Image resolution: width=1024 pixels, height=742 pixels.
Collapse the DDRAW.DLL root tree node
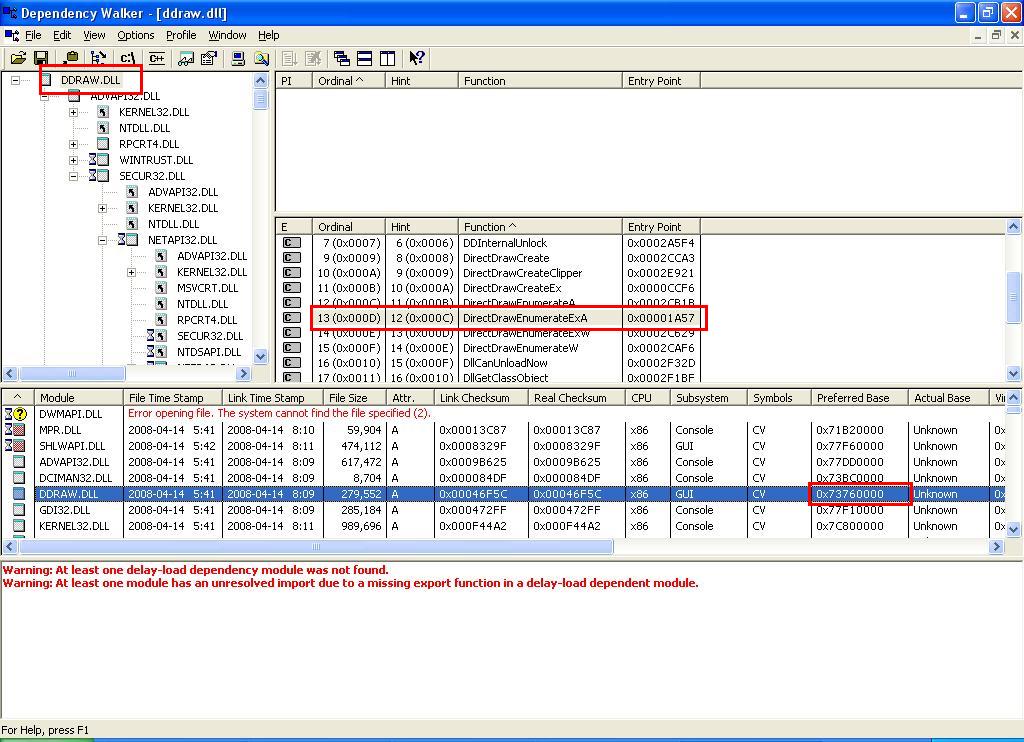[15, 80]
